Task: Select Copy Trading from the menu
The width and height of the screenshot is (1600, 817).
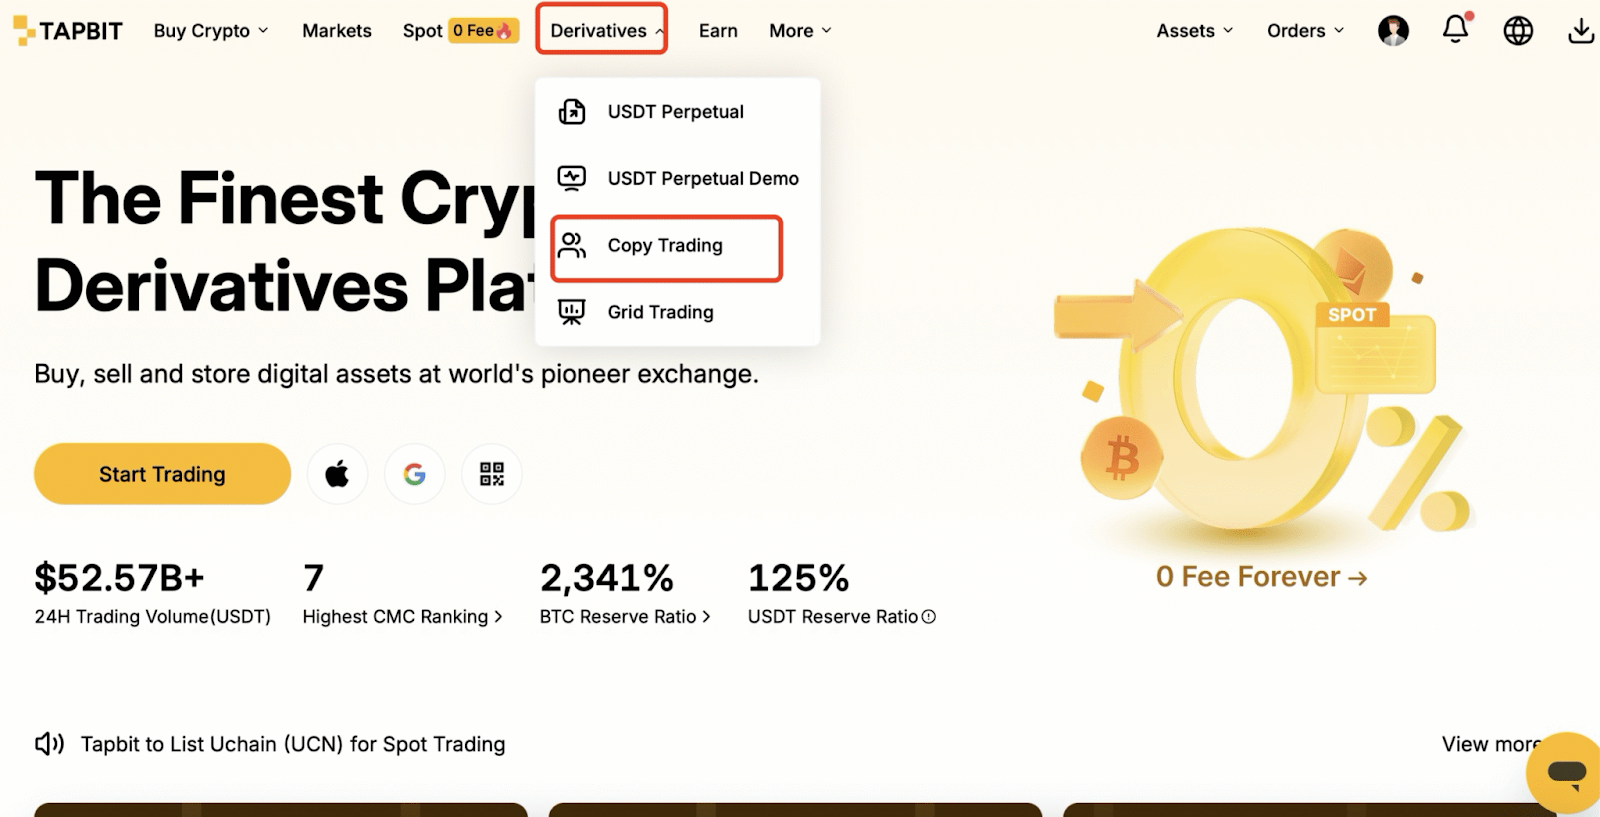Action: (x=665, y=246)
